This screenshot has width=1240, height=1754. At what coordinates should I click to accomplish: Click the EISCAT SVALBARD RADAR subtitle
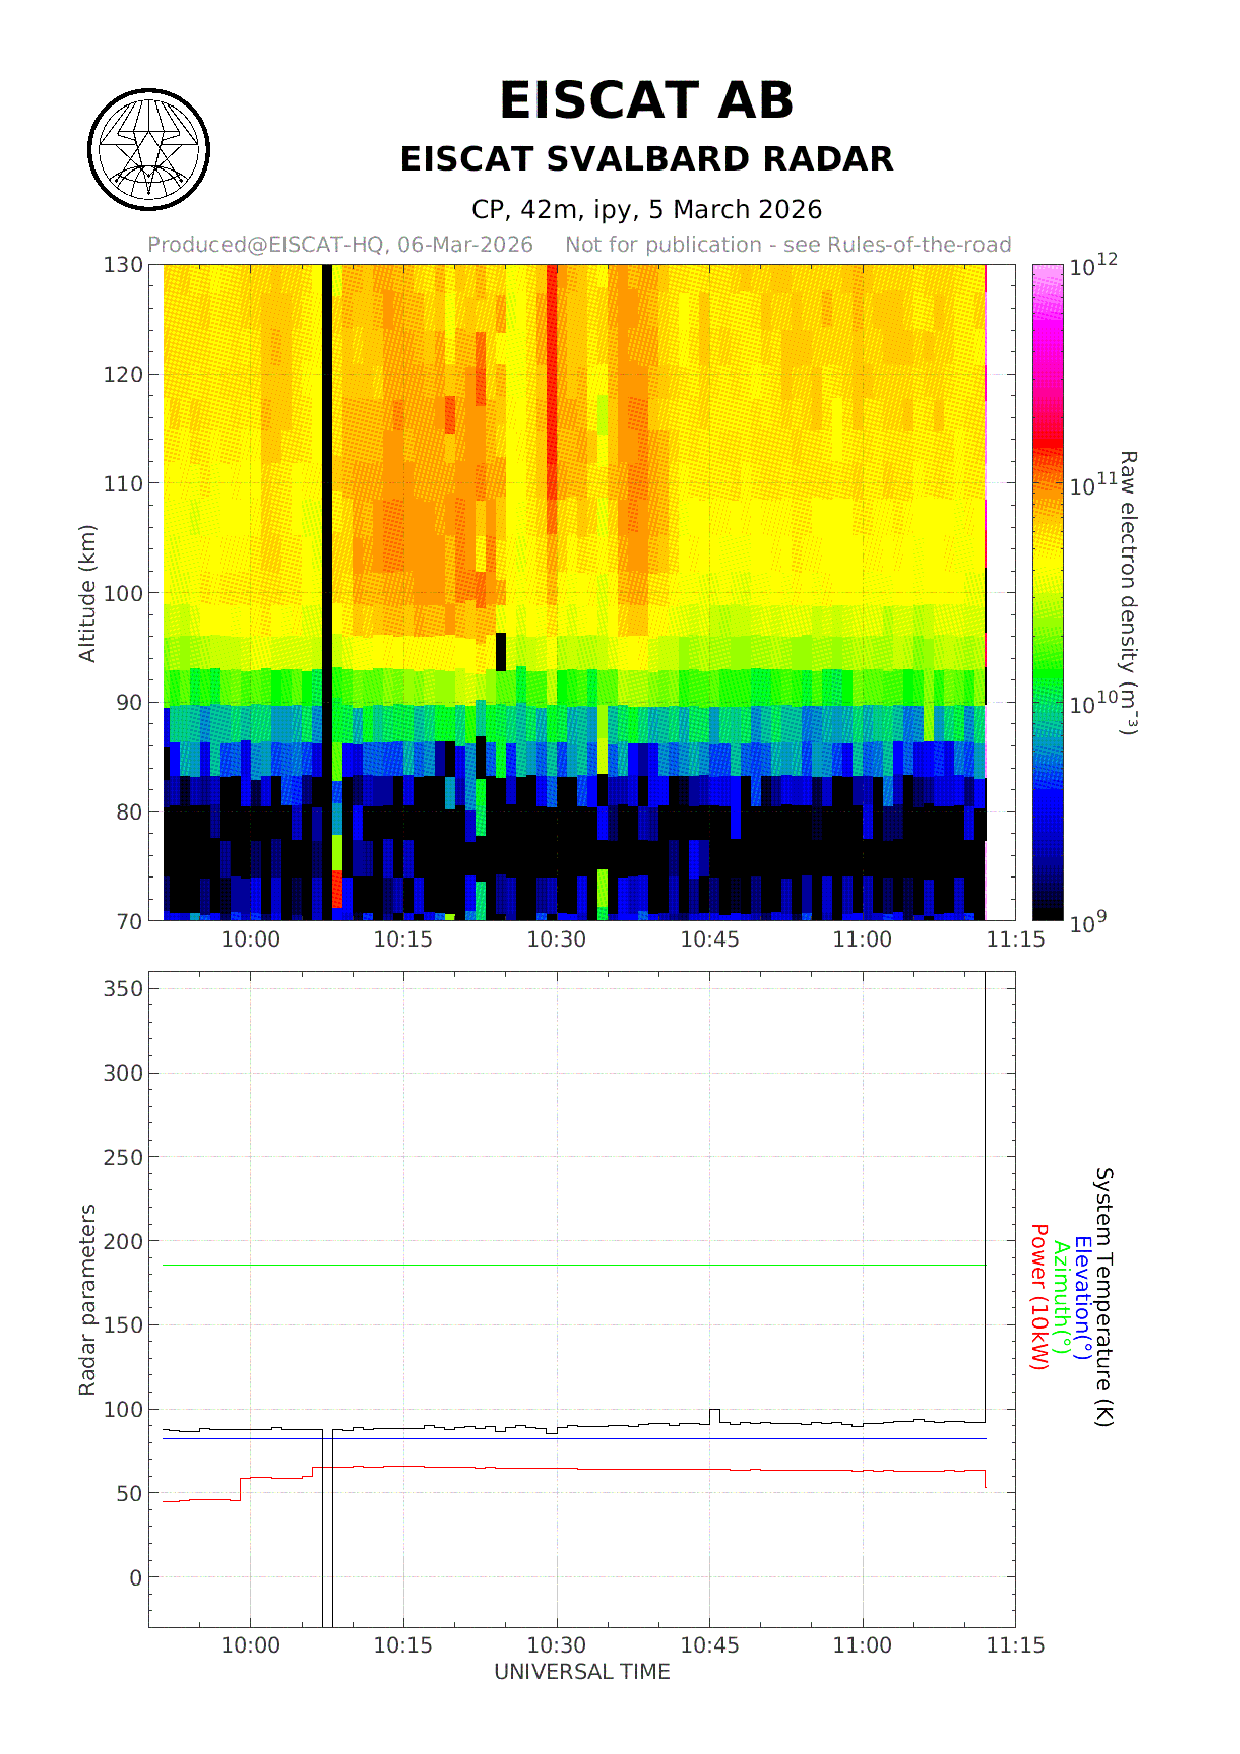(x=646, y=160)
